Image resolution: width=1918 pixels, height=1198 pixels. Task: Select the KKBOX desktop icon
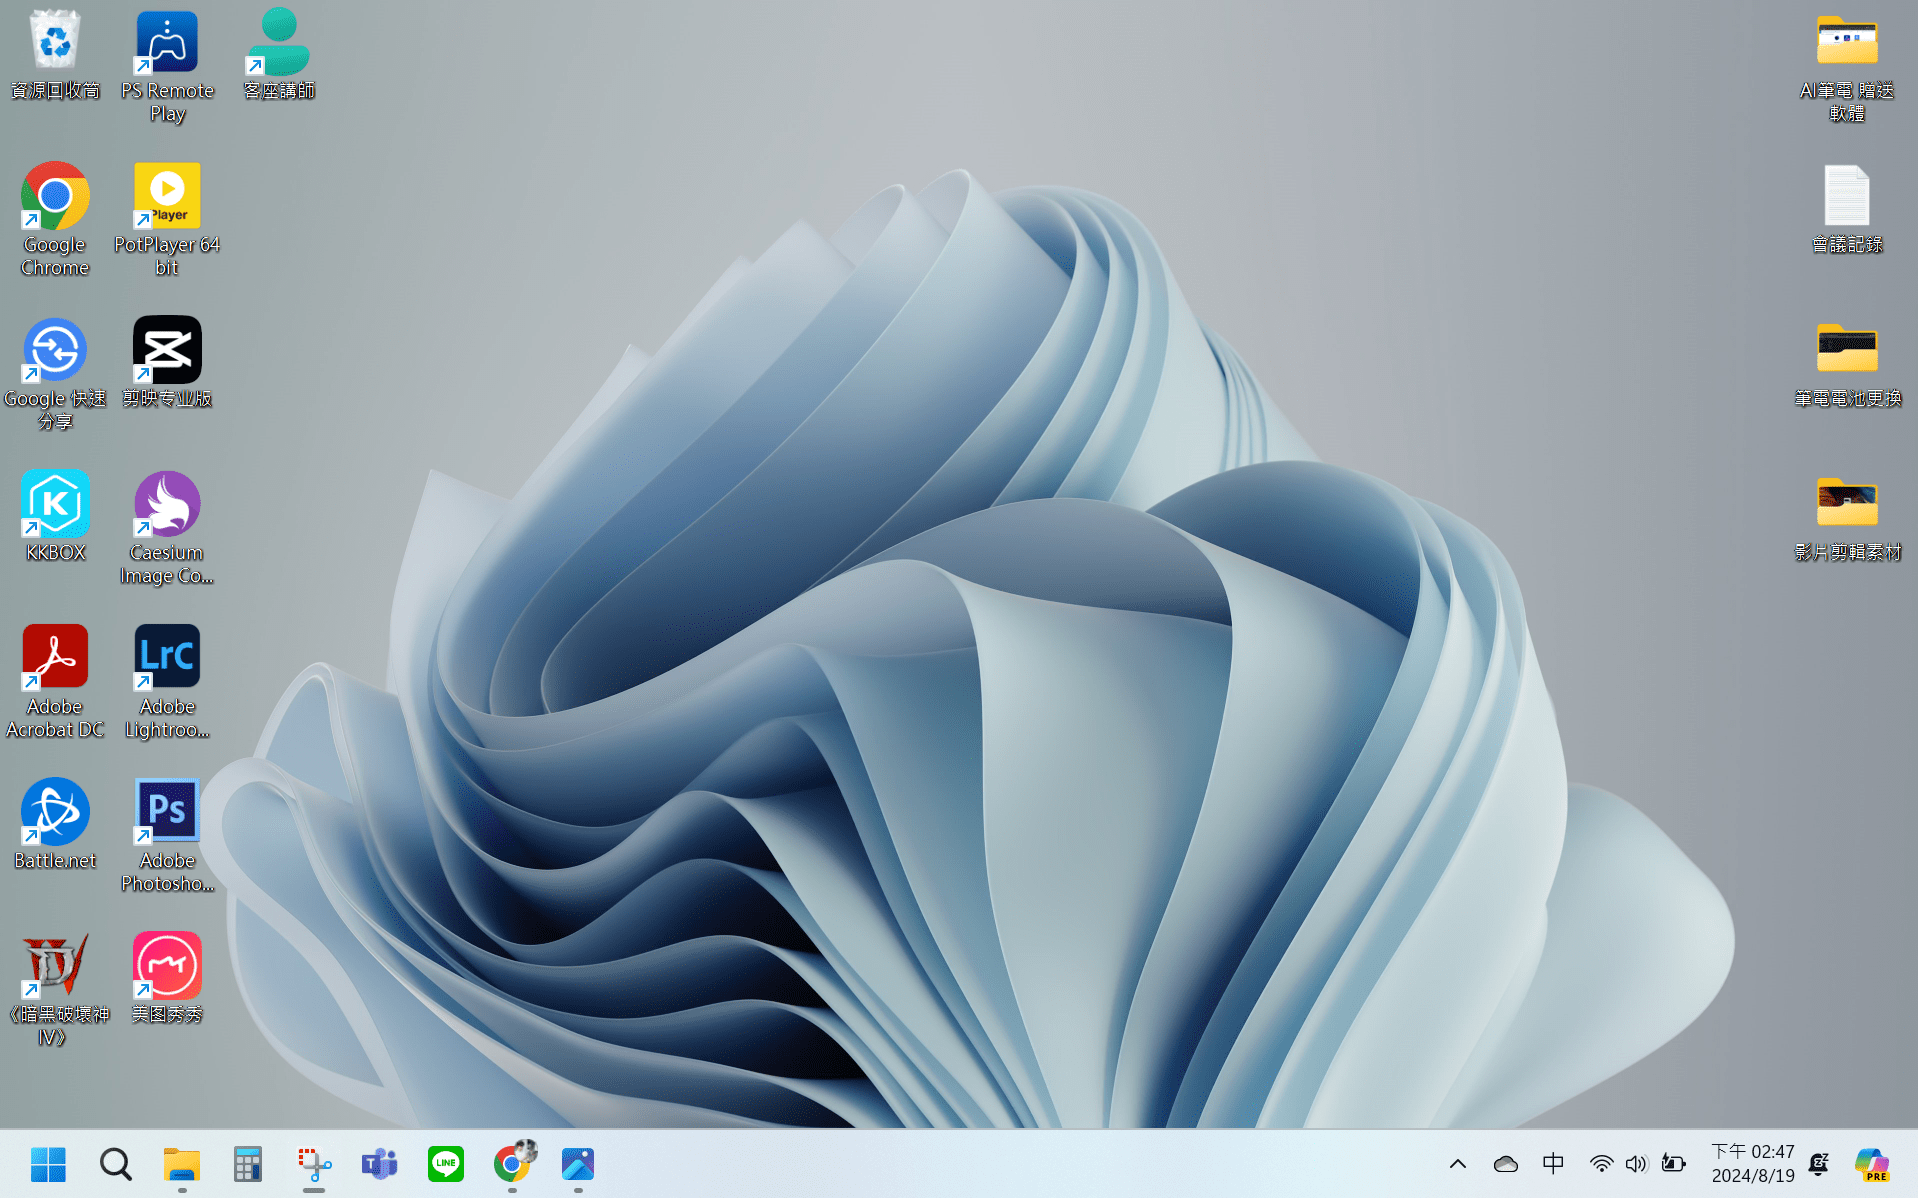[55, 505]
